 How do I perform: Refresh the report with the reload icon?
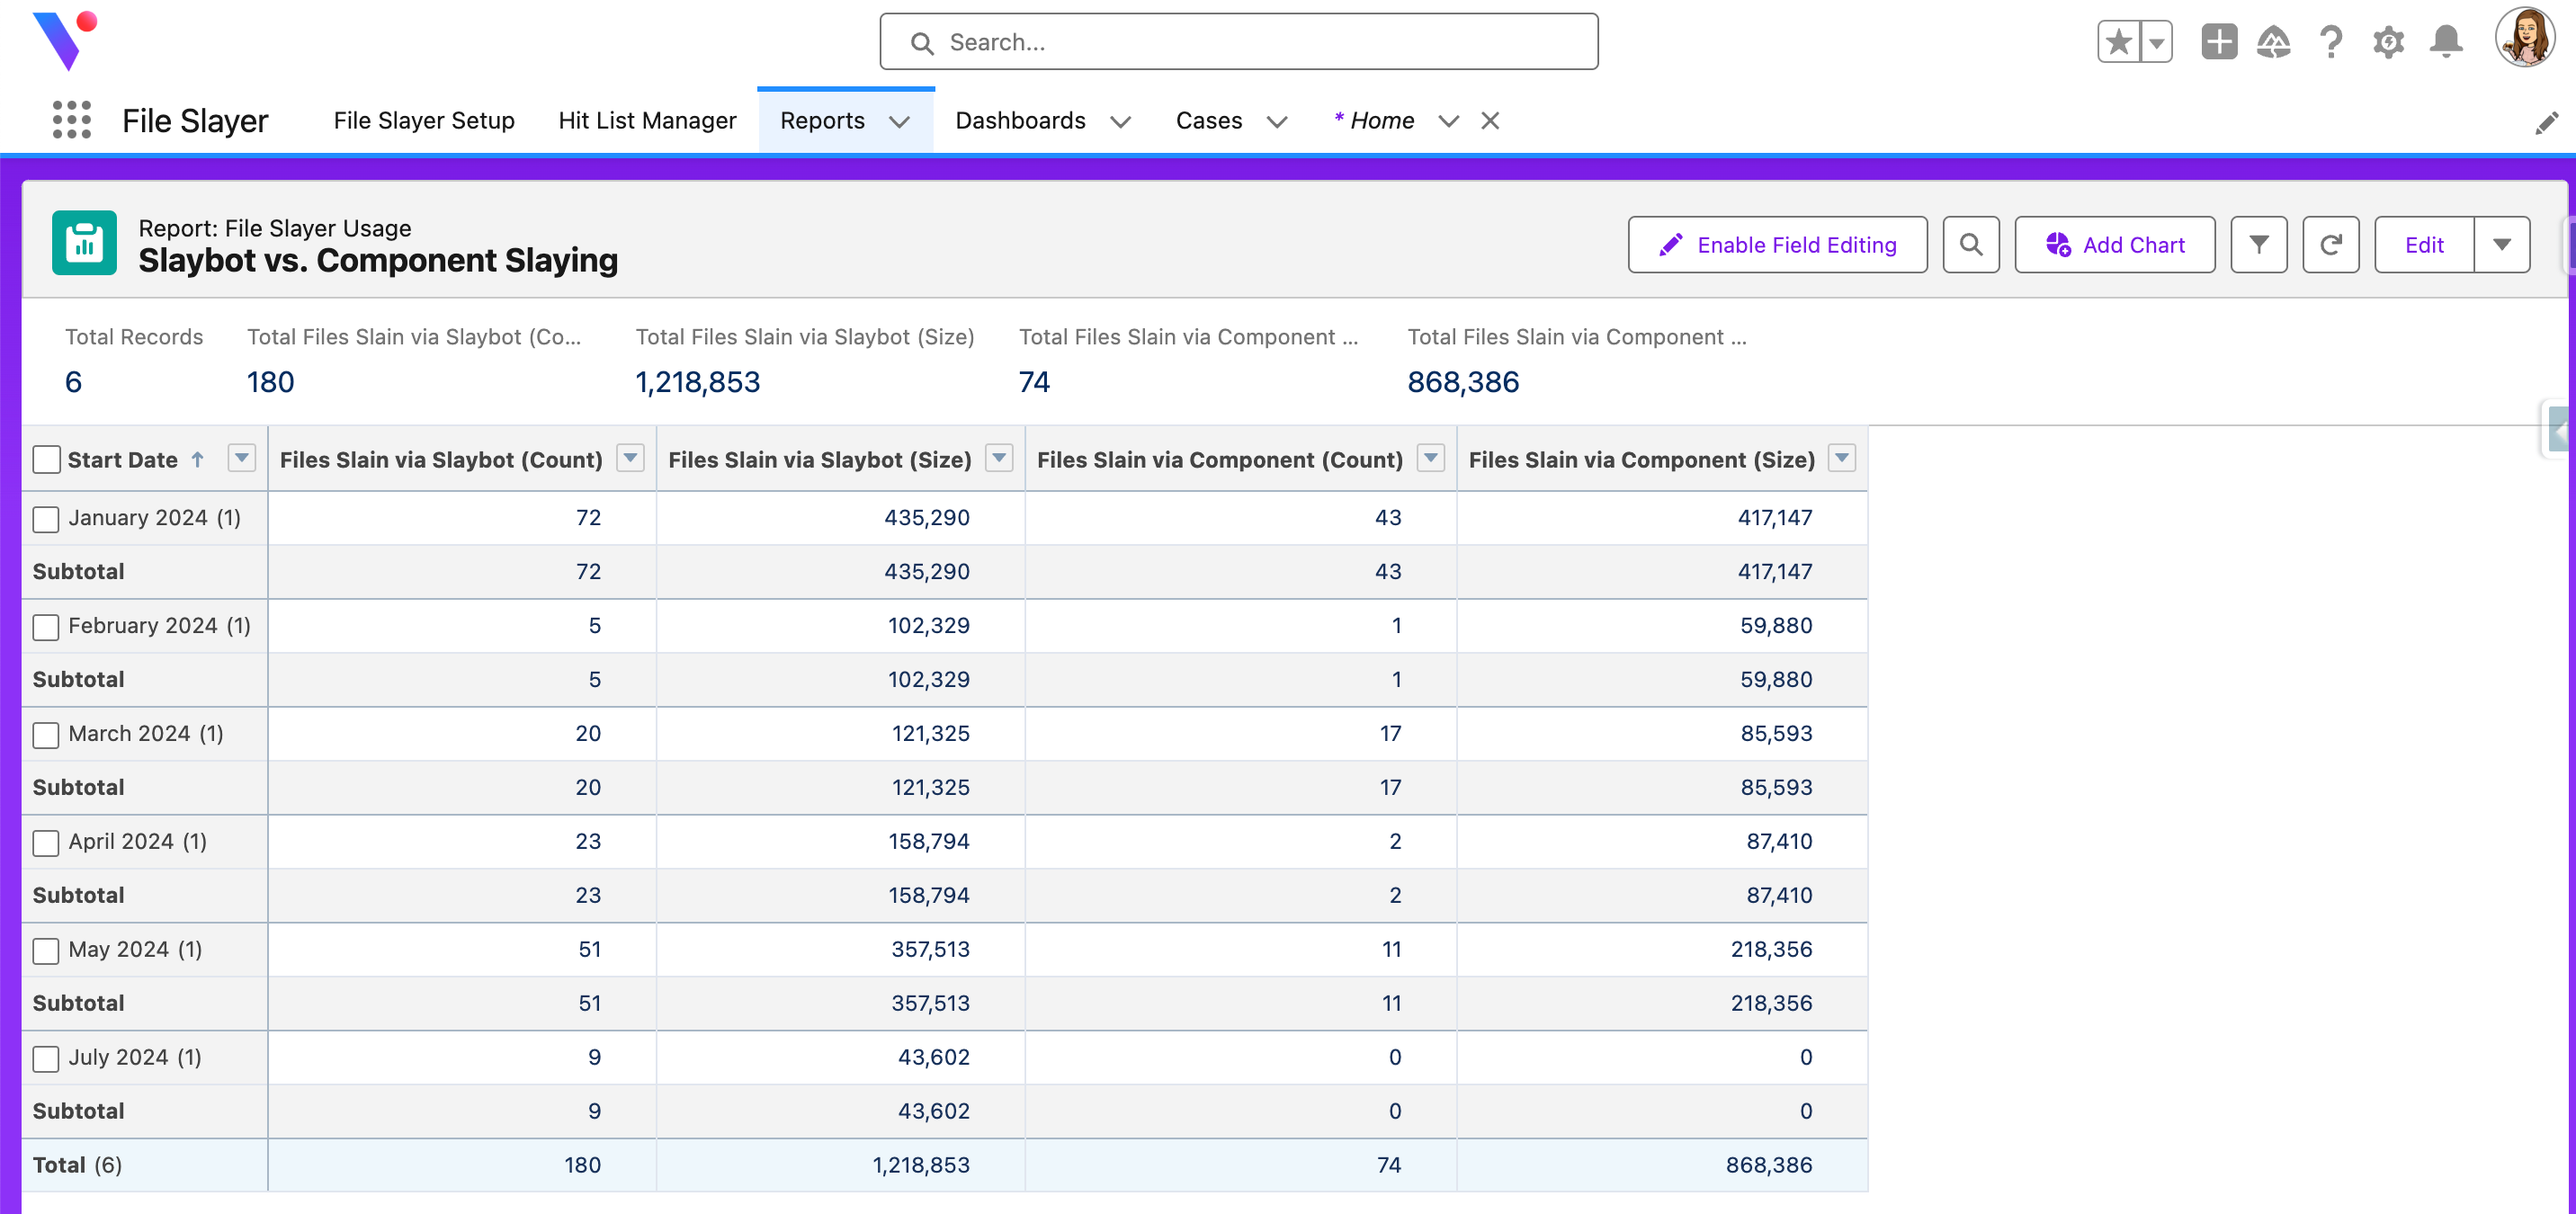click(2330, 245)
